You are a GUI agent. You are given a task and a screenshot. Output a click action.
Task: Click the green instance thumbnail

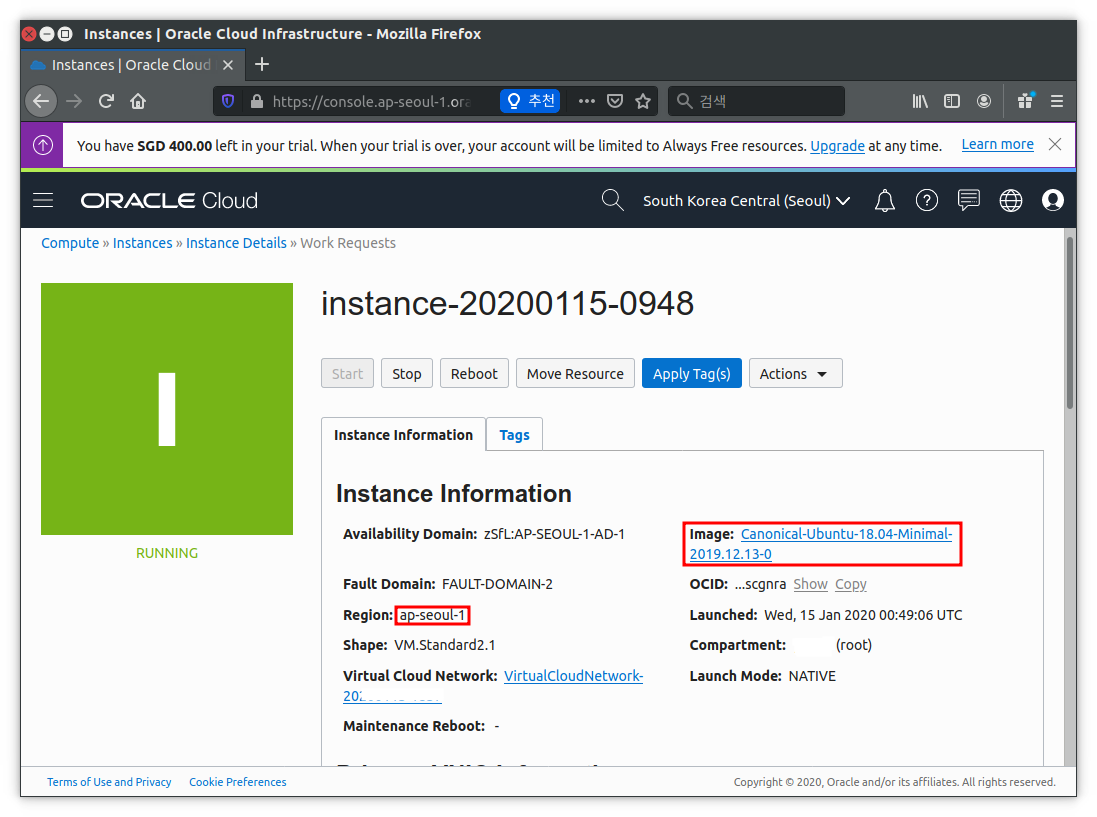click(167, 408)
